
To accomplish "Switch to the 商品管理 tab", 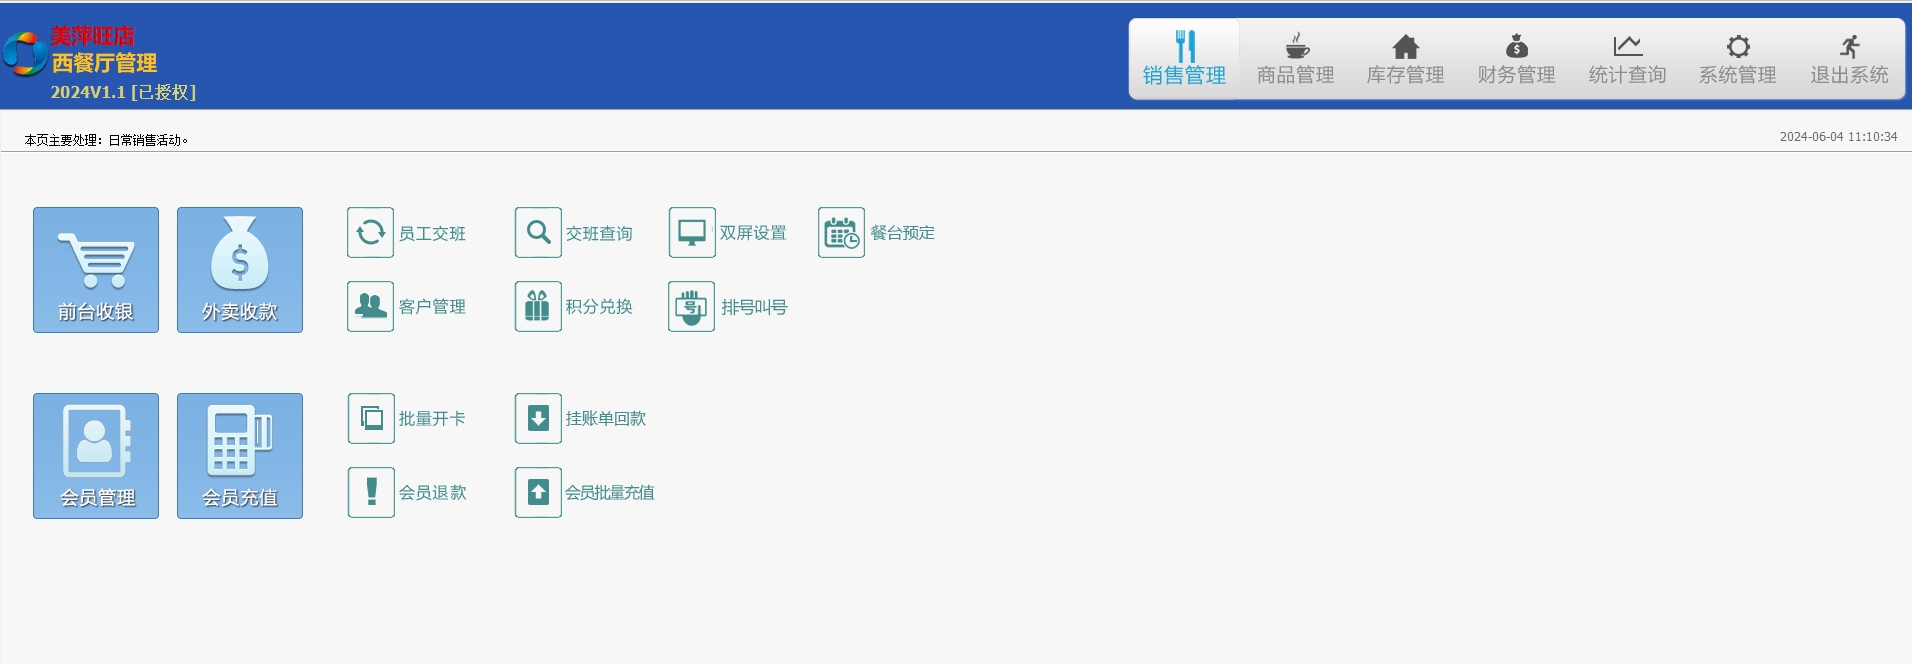I will tap(1295, 60).
